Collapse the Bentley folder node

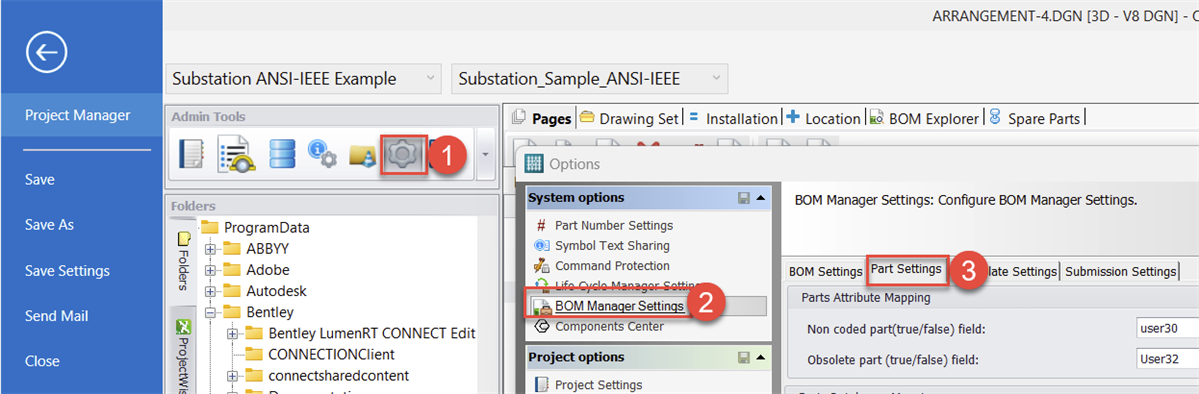pyautogui.click(x=211, y=312)
